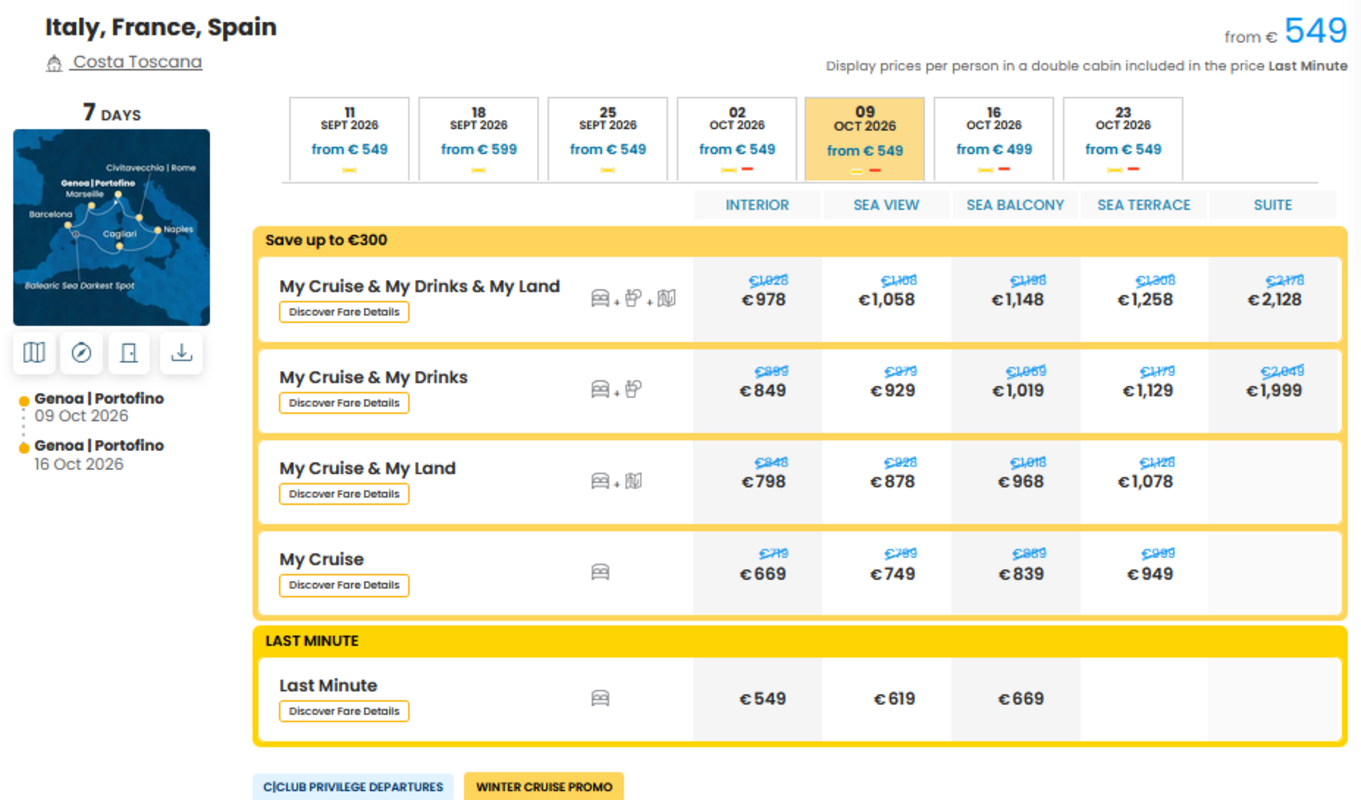Image resolution: width=1361 pixels, height=800 pixels.
Task: Choose €619 Last Minute Sea View price
Action: [894, 699]
